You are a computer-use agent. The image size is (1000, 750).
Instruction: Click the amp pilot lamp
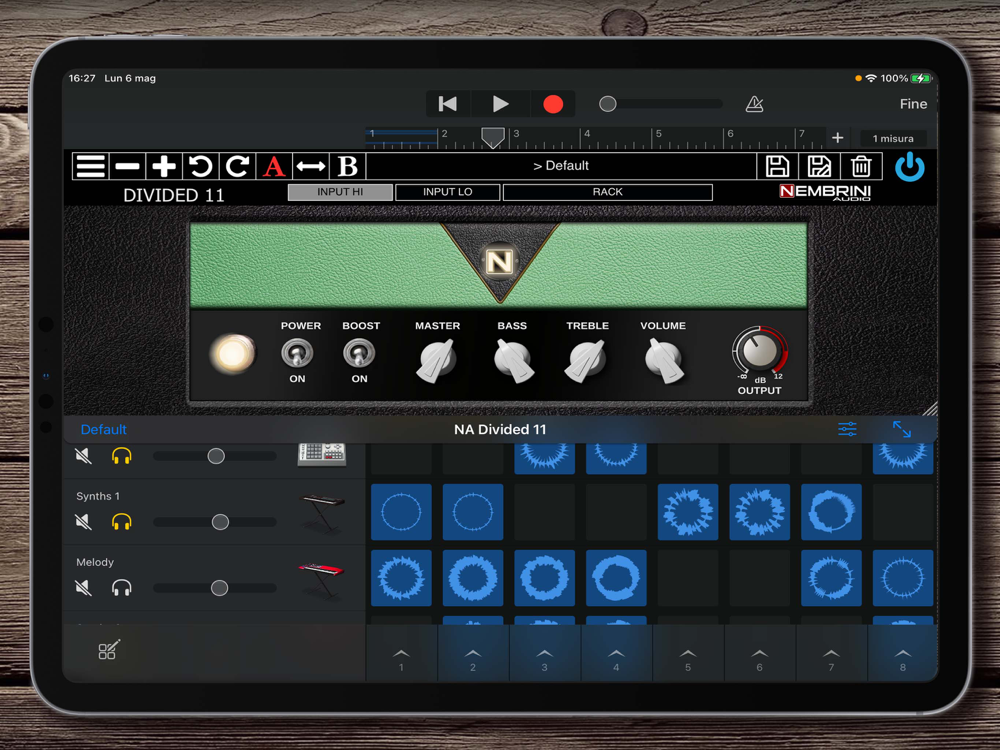[232, 353]
